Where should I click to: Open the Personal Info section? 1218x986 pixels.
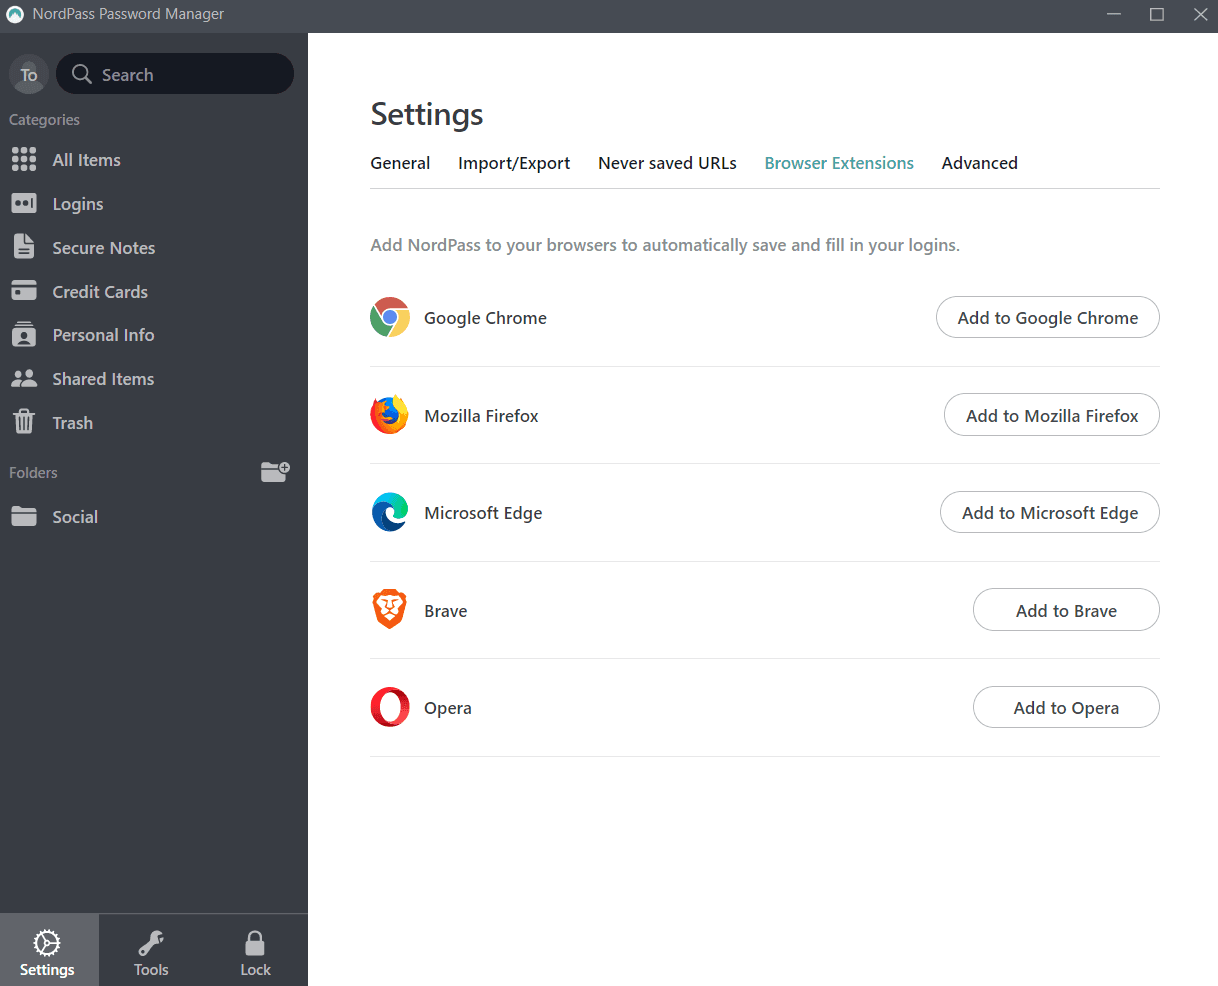[x=103, y=335]
